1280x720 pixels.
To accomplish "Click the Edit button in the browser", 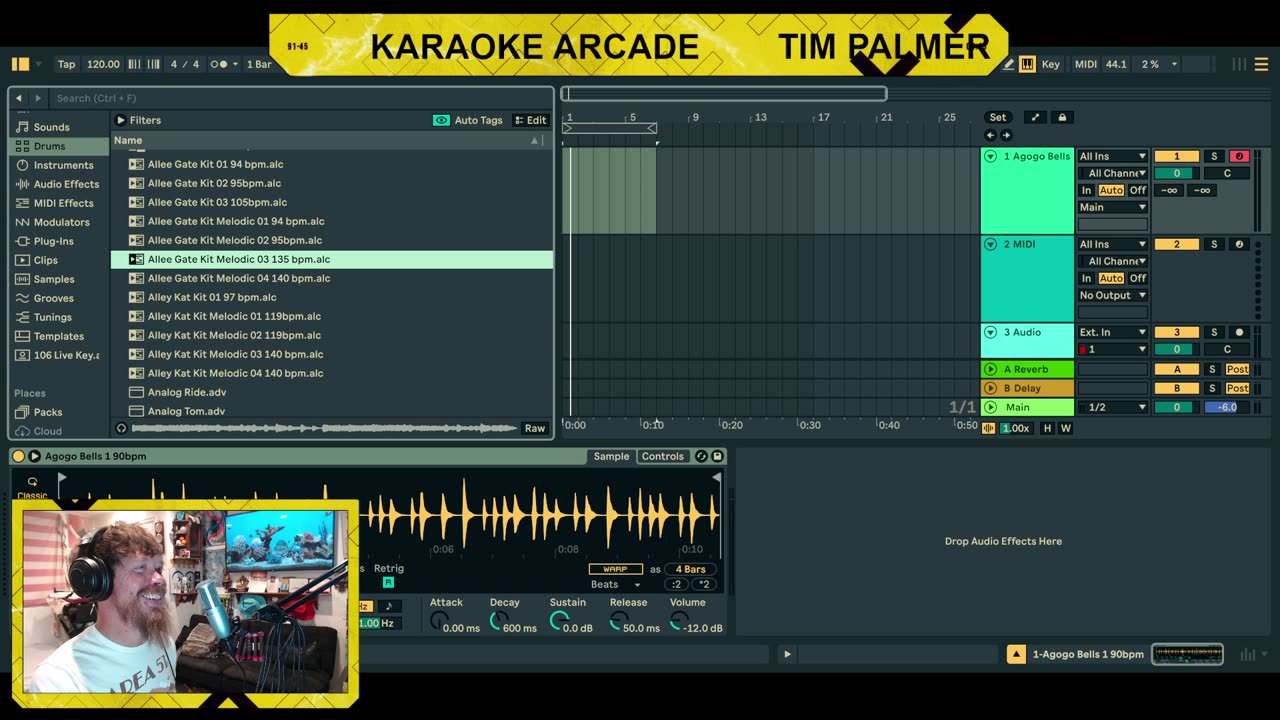I will [x=530, y=120].
